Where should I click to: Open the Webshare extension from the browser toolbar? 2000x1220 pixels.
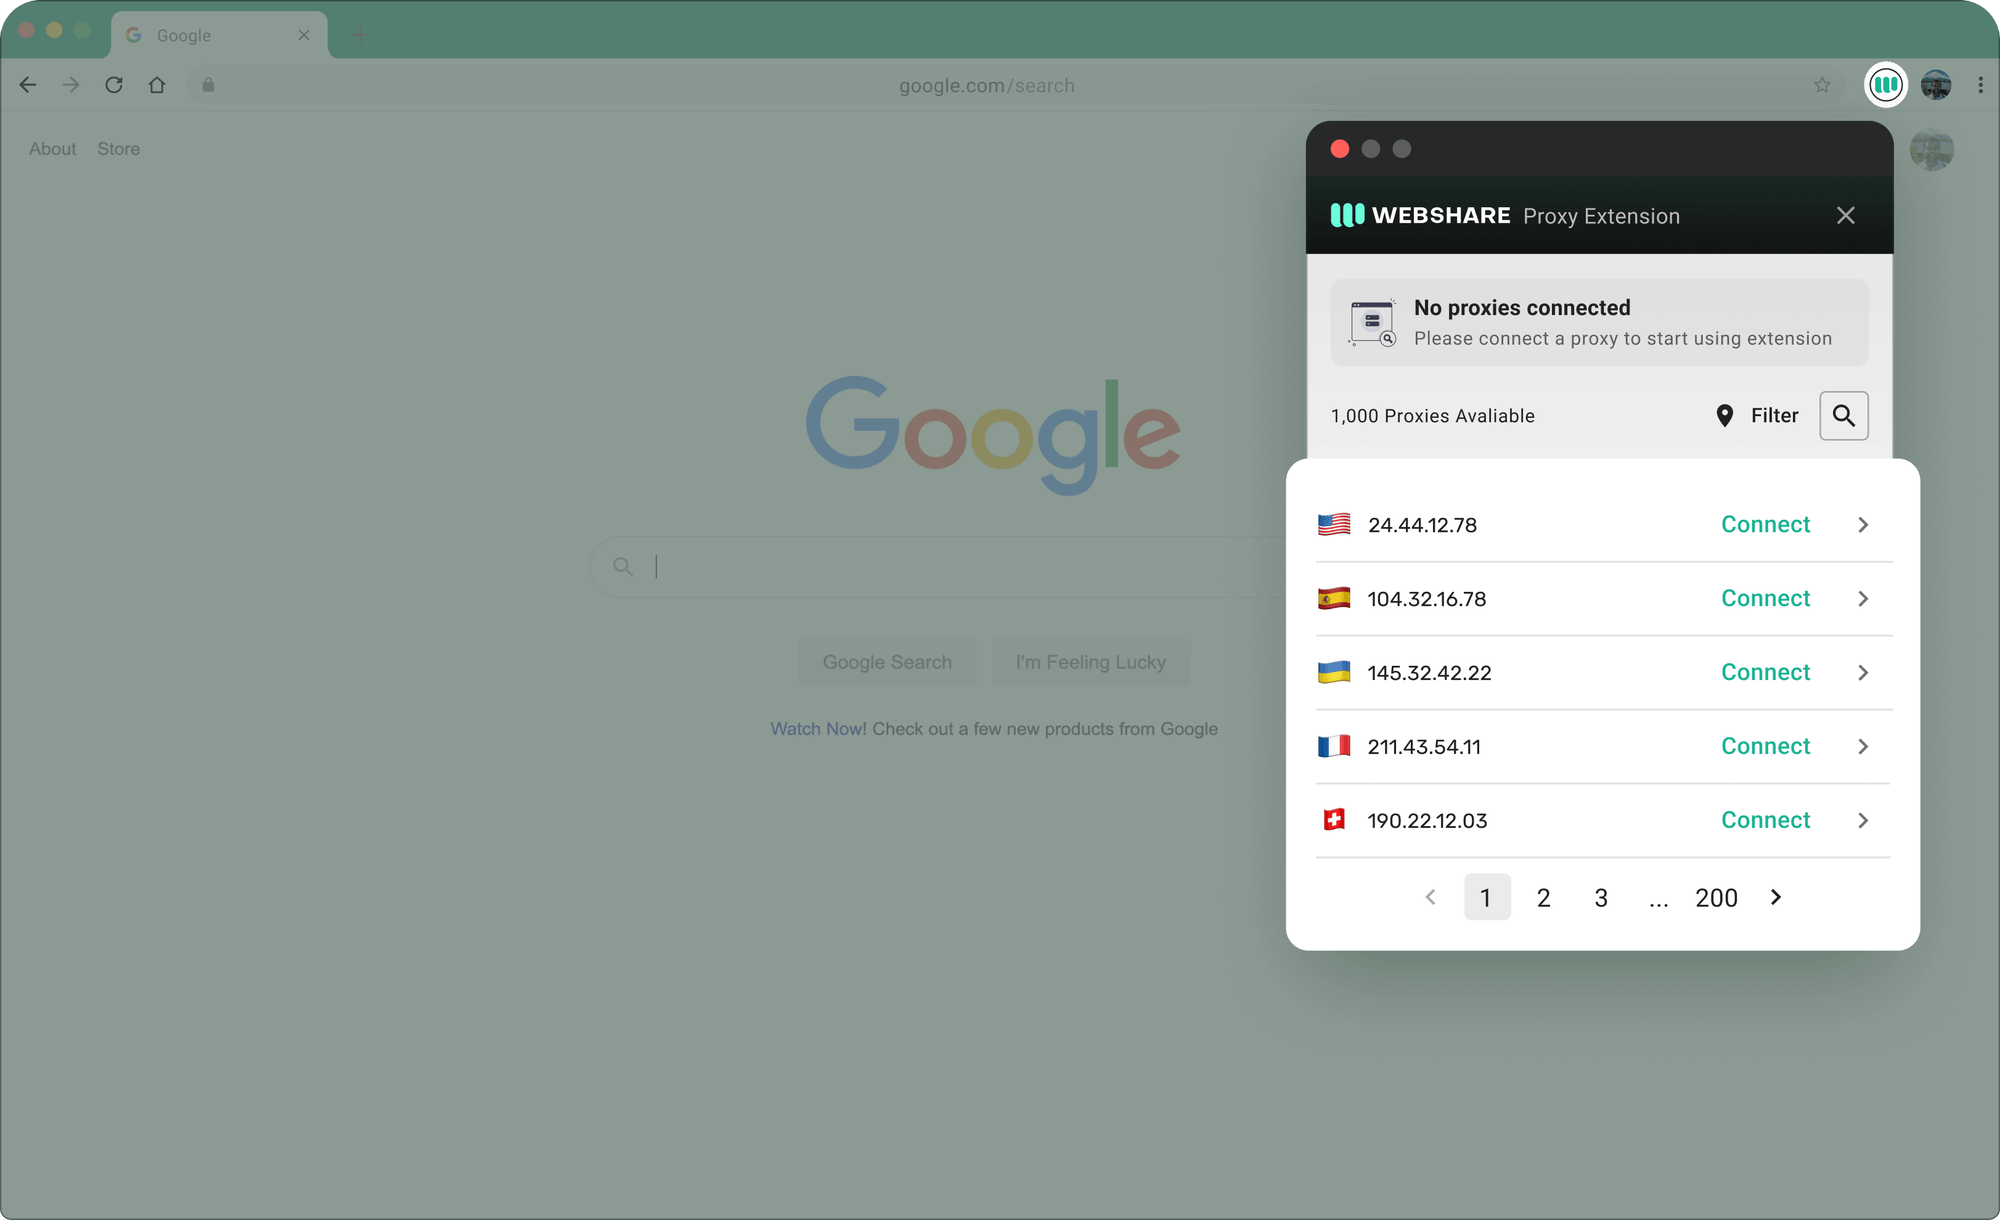(1886, 85)
